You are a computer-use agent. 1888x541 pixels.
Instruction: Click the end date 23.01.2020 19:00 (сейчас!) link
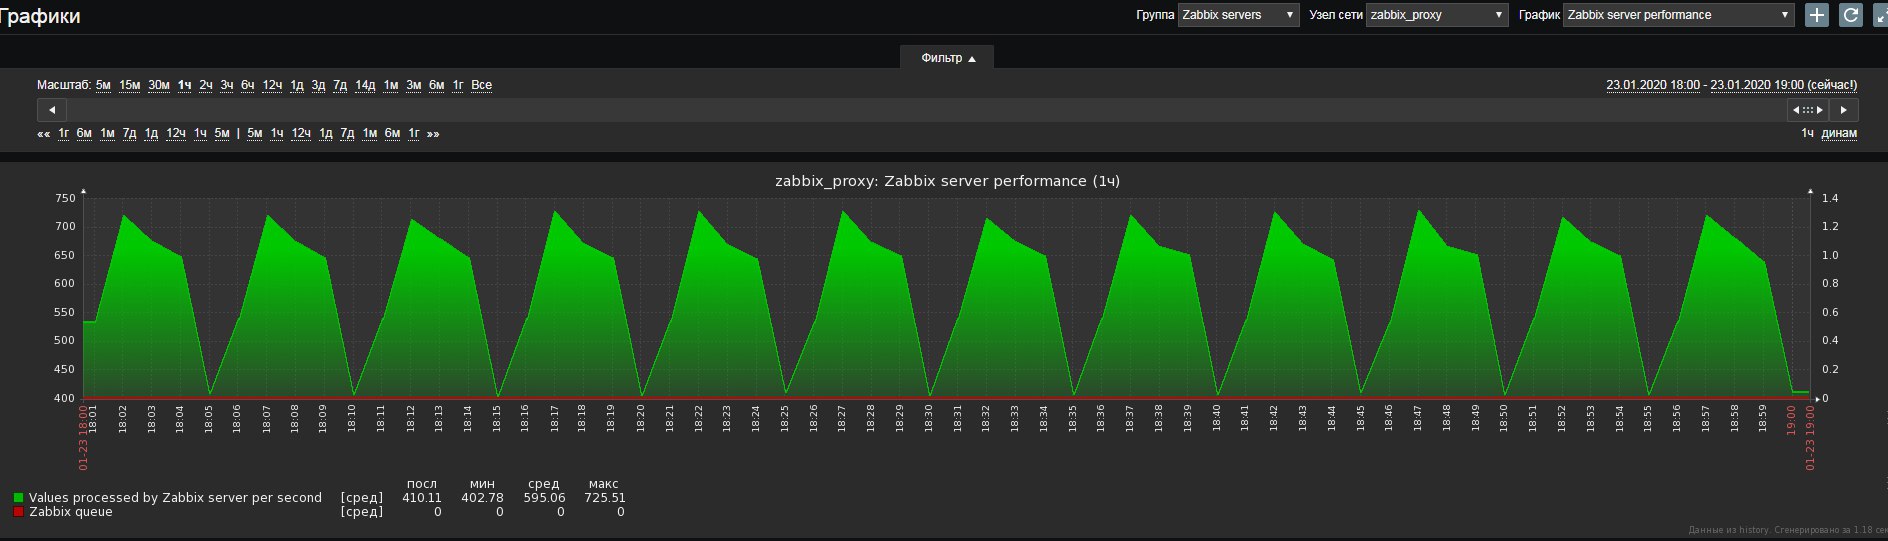1783,85
